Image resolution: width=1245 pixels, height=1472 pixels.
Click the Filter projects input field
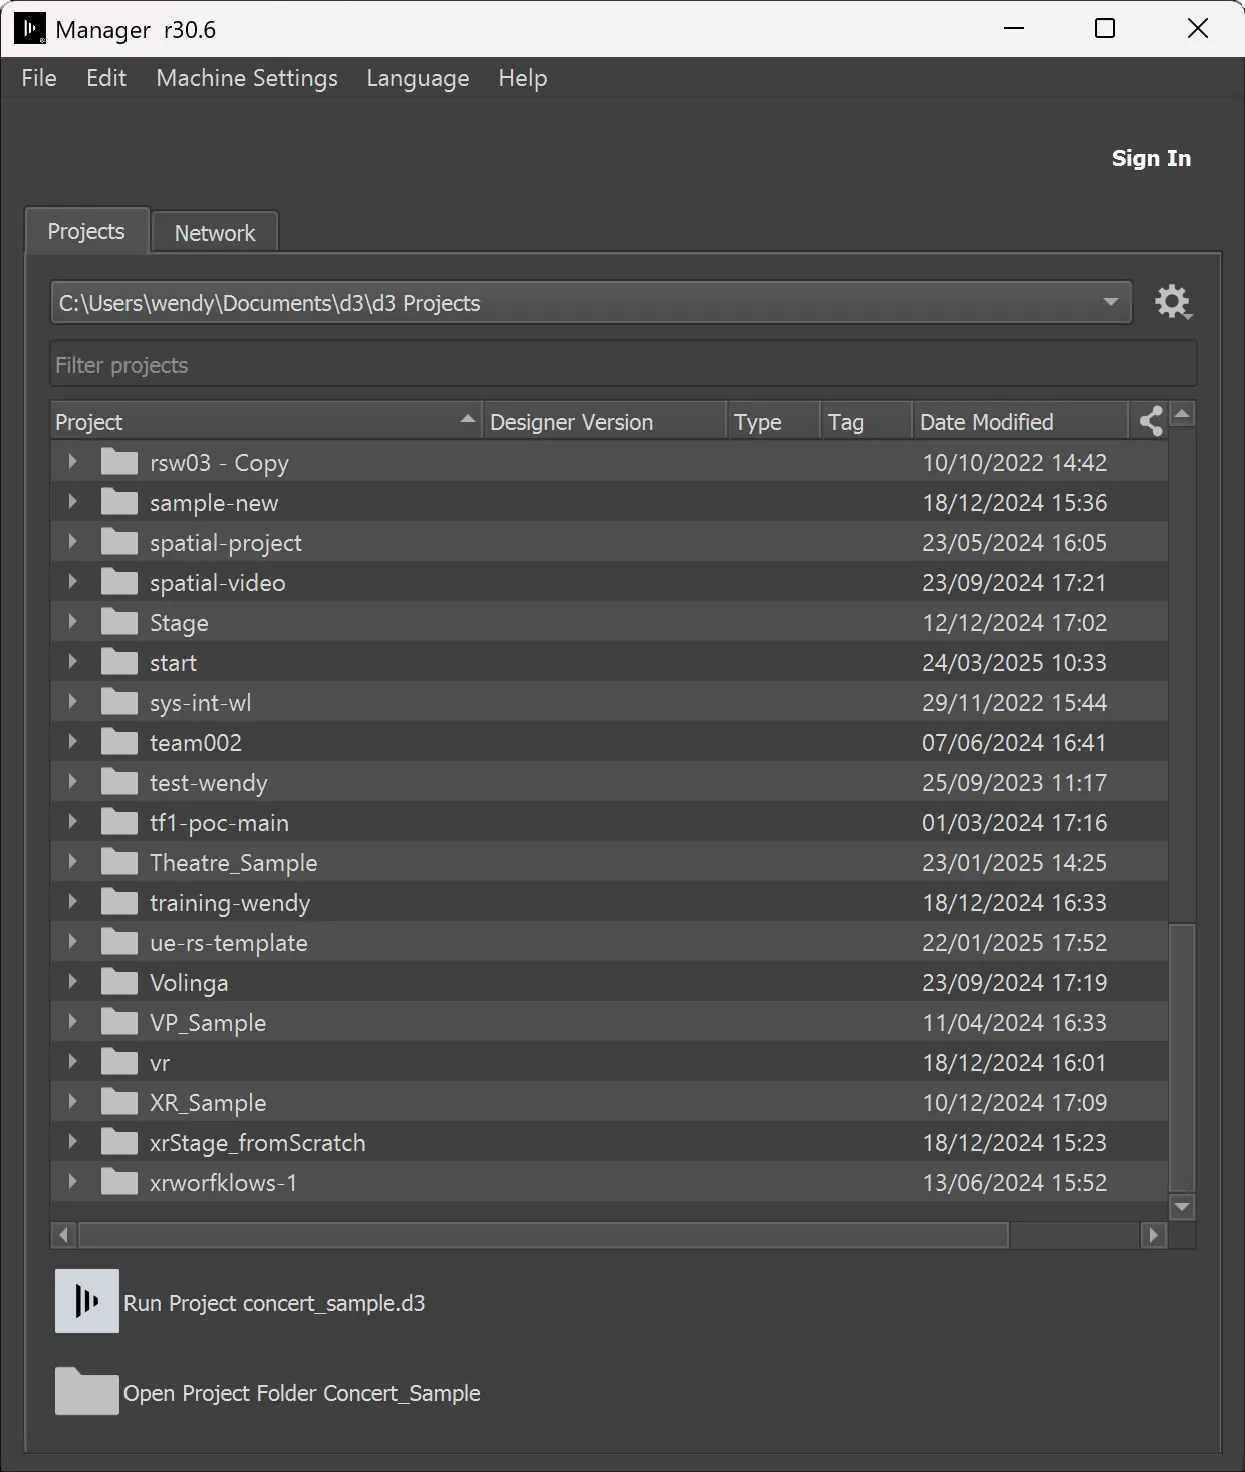tap(623, 365)
